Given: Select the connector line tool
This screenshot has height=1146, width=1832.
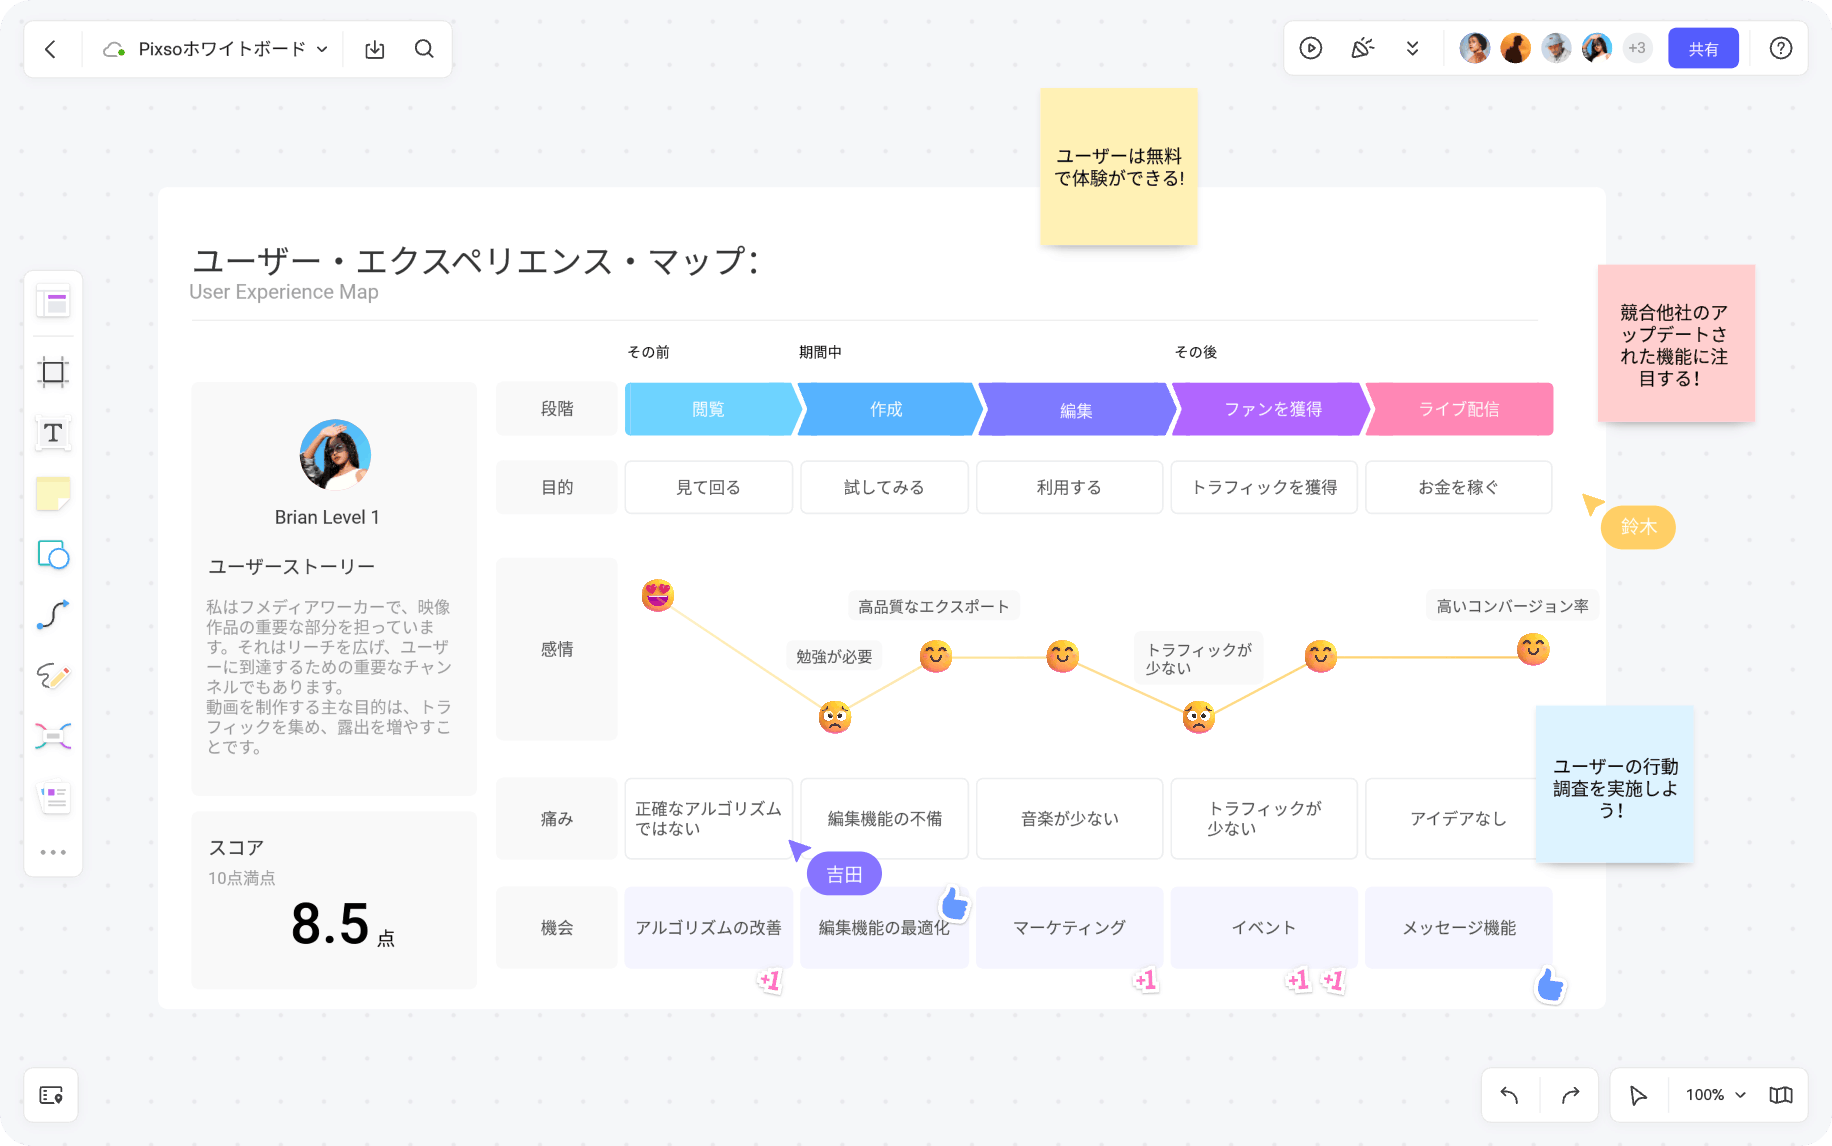Looking at the screenshot, I should pyautogui.click(x=53, y=614).
